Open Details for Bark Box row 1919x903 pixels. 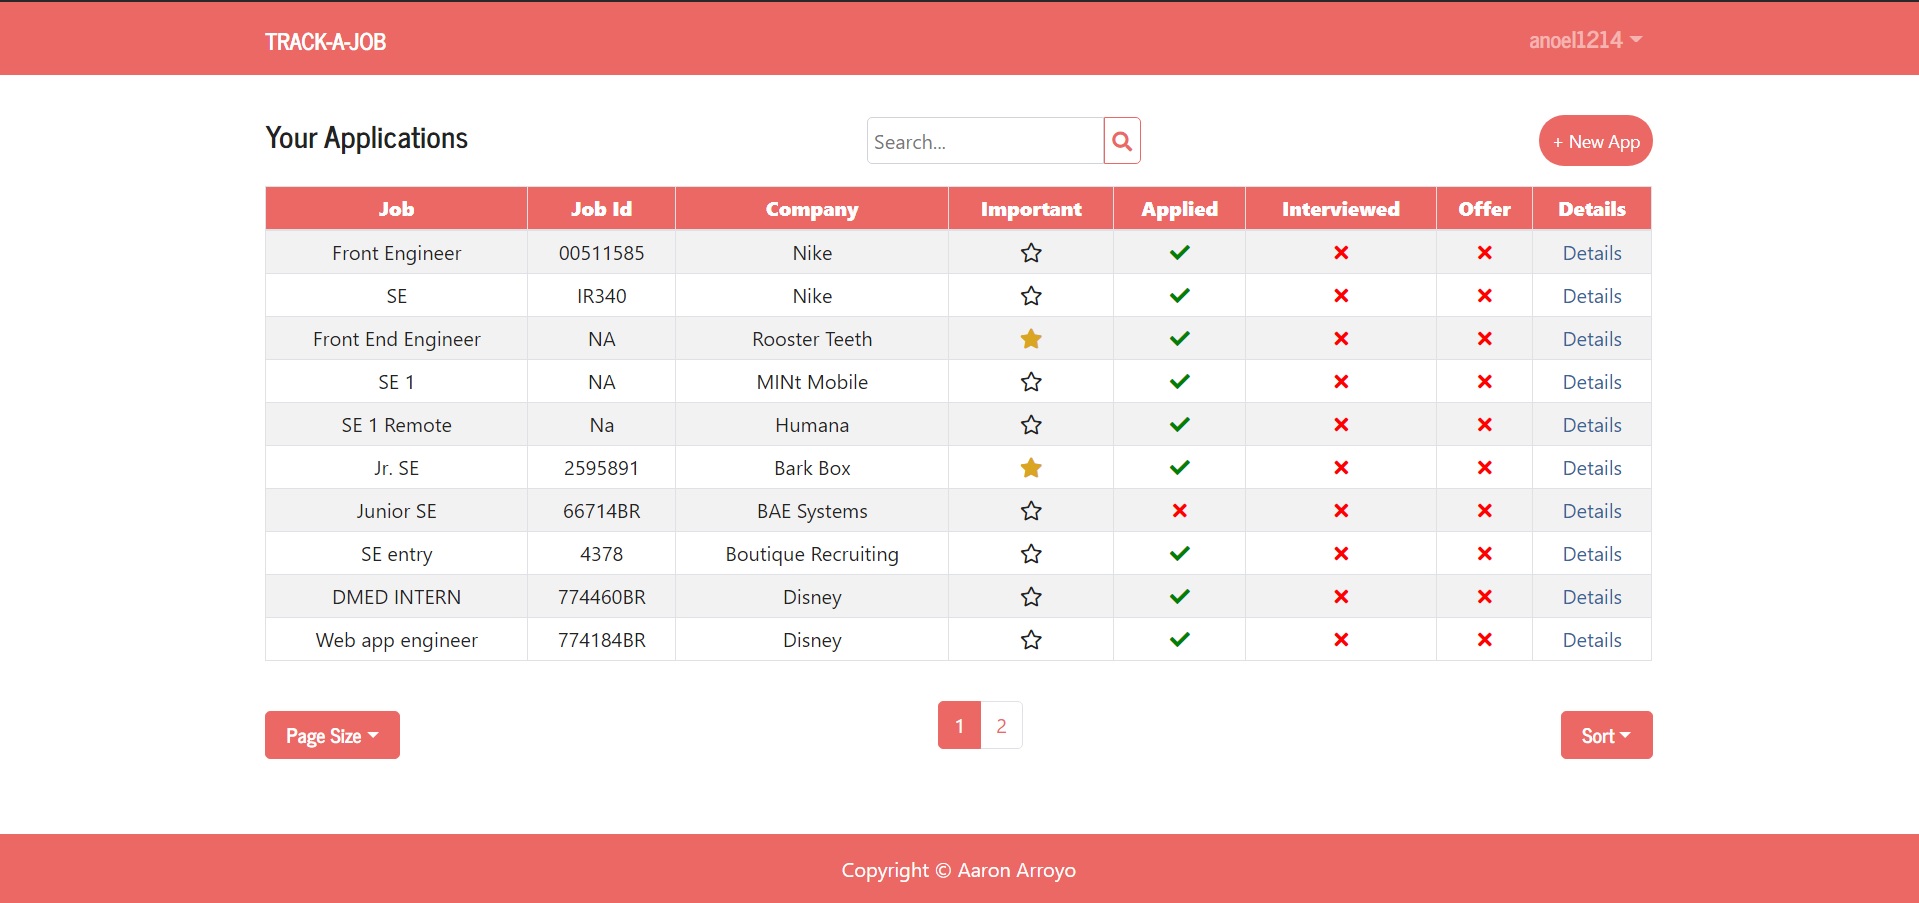[x=1592, y=468]
